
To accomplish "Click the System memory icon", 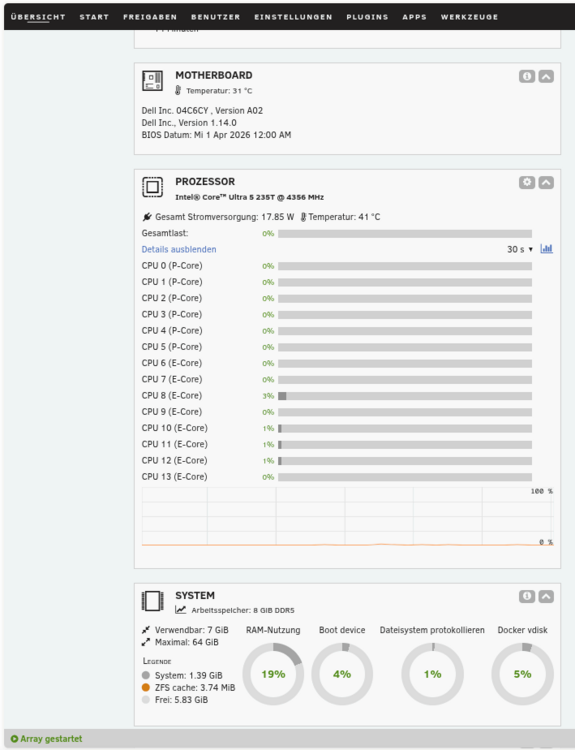I will [153, 601].
